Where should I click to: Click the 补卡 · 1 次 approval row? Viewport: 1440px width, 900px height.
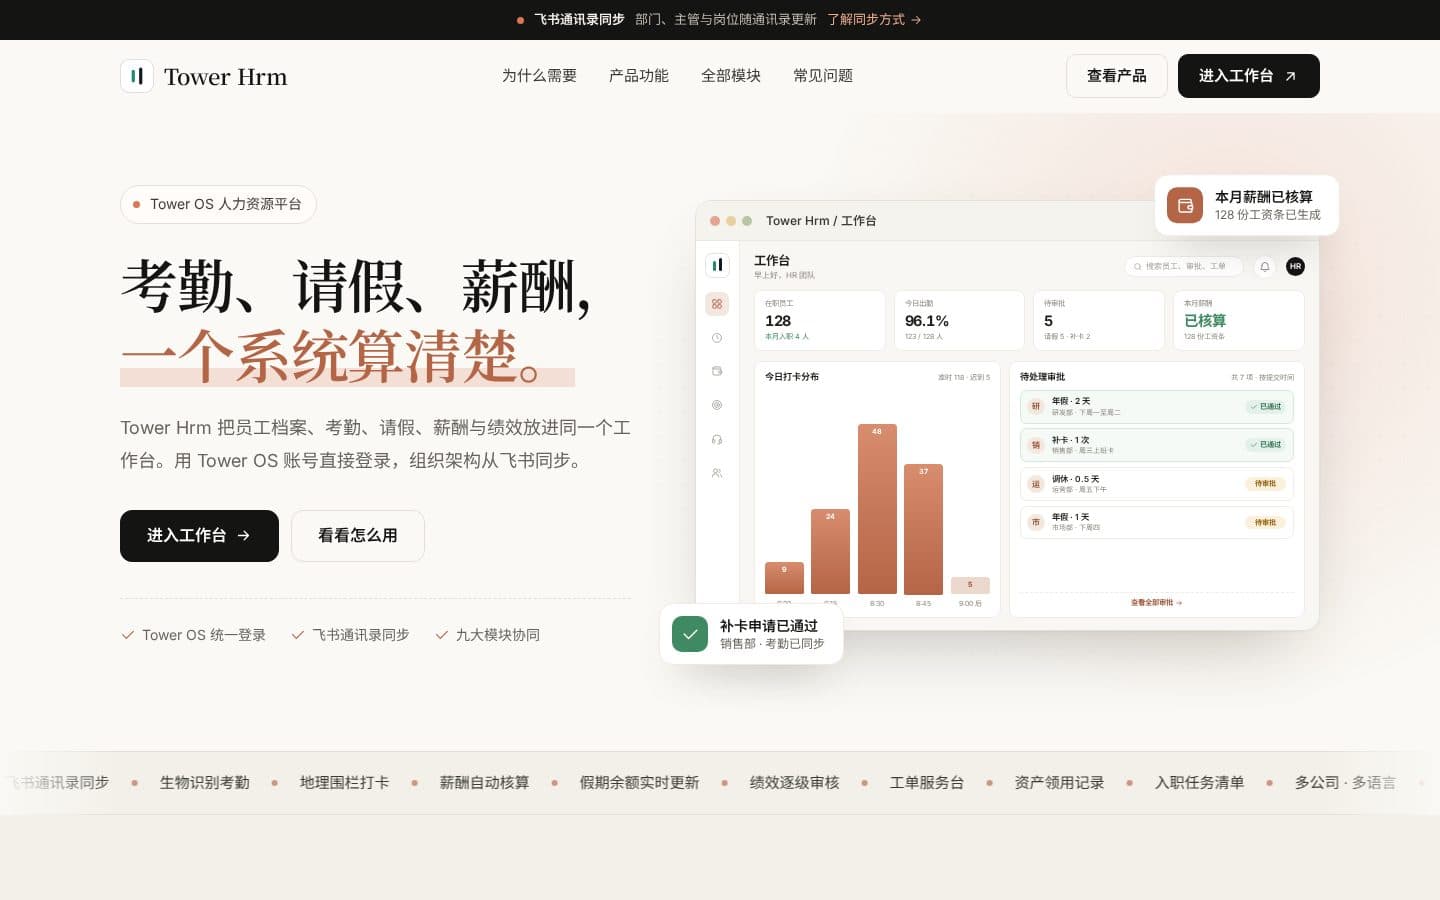[1157, 445]
